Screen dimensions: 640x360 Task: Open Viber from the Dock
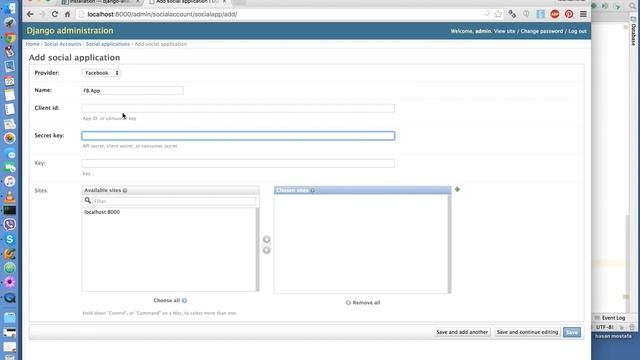click(x=10, y=224)
